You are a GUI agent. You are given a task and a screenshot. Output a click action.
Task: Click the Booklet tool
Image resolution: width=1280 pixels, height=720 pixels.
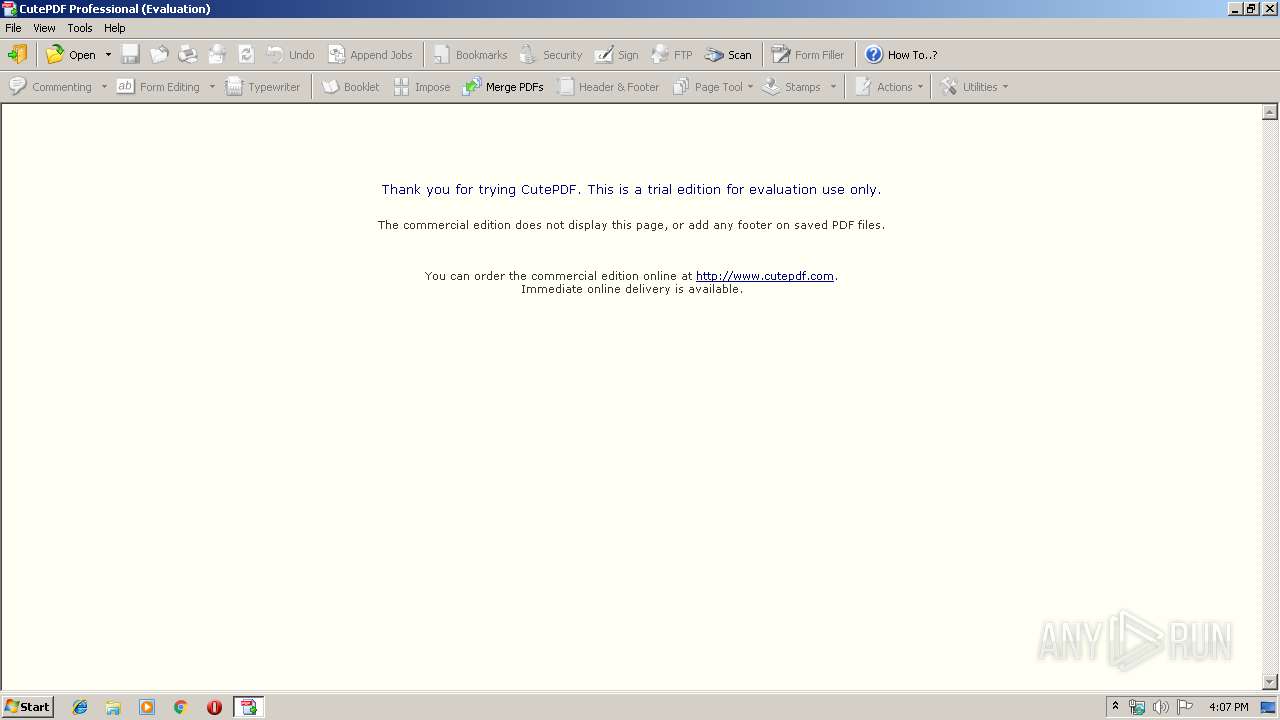pyautogui.click(x=350, y=87)
